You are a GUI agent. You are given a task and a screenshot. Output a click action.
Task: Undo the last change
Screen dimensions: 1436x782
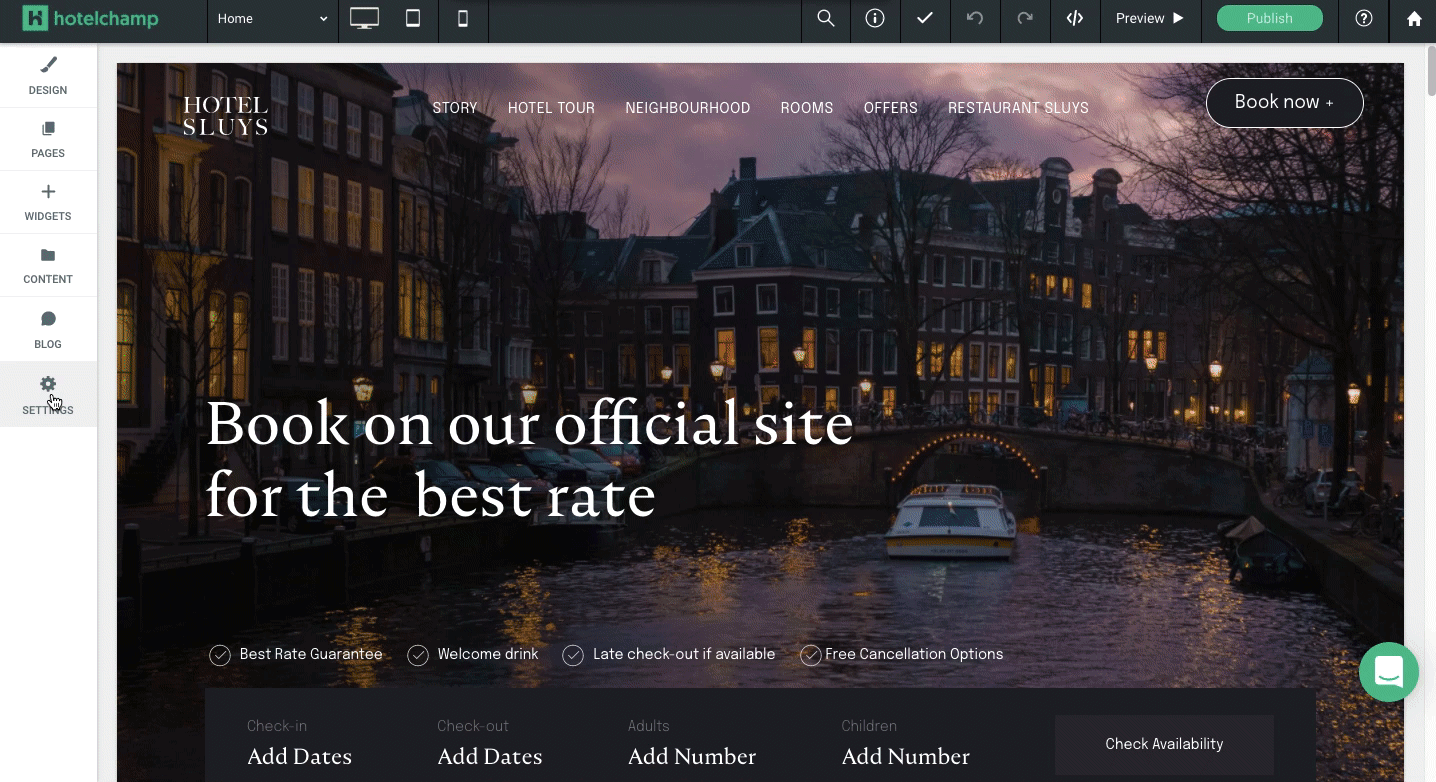point(975,18)
